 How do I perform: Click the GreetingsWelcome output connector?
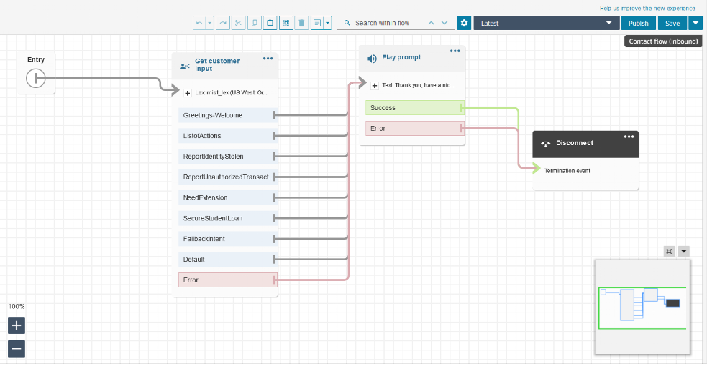(275, 116)
